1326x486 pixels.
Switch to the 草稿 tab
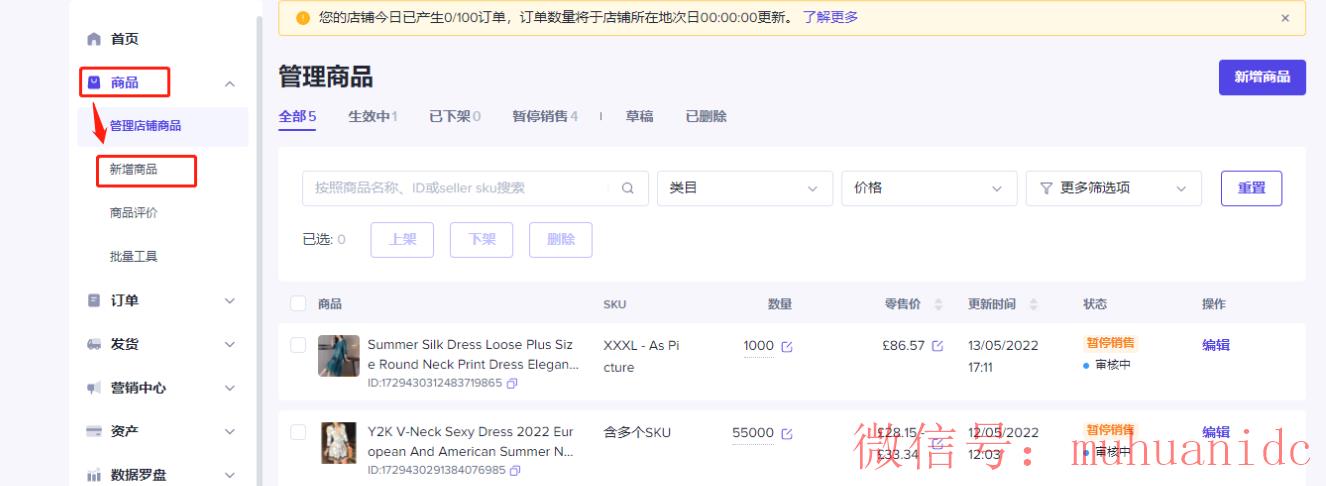639,117
